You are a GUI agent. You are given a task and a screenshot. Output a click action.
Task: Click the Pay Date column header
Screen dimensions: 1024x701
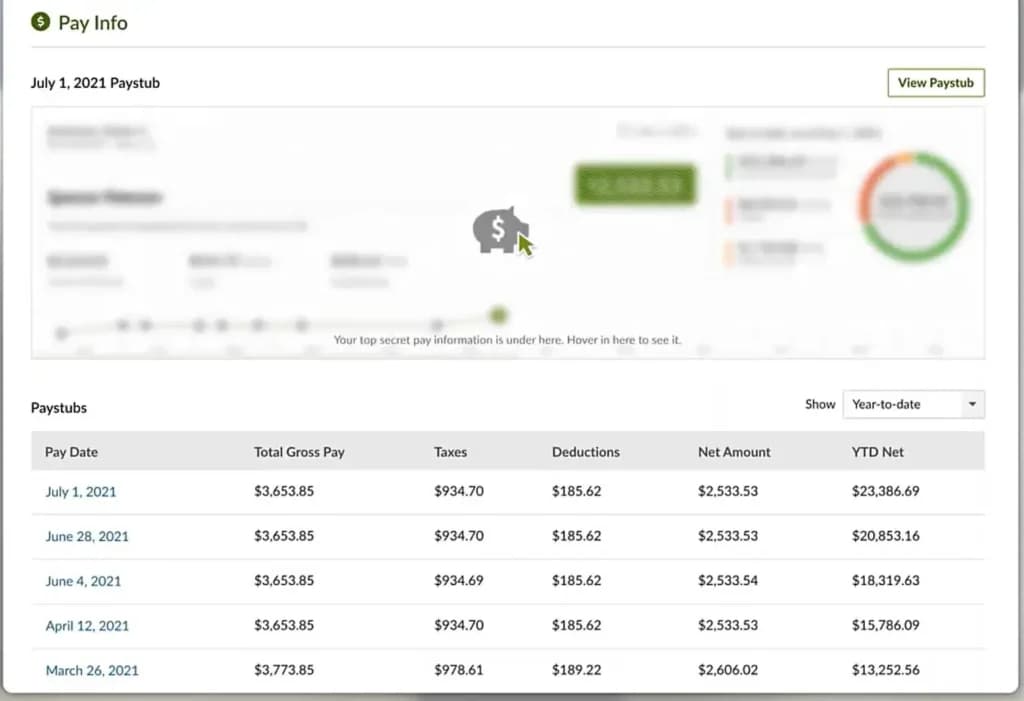coord(71,452)
